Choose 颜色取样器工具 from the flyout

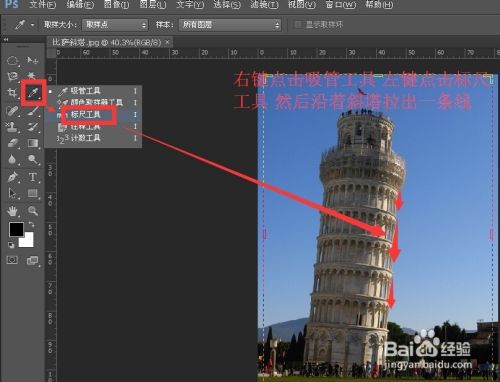tap(93, 102)
